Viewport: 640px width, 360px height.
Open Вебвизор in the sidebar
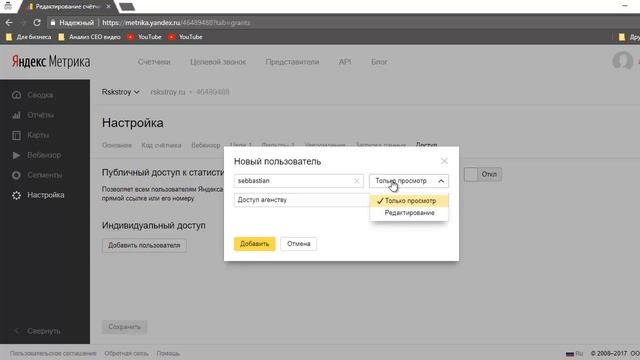coord(44,155)
